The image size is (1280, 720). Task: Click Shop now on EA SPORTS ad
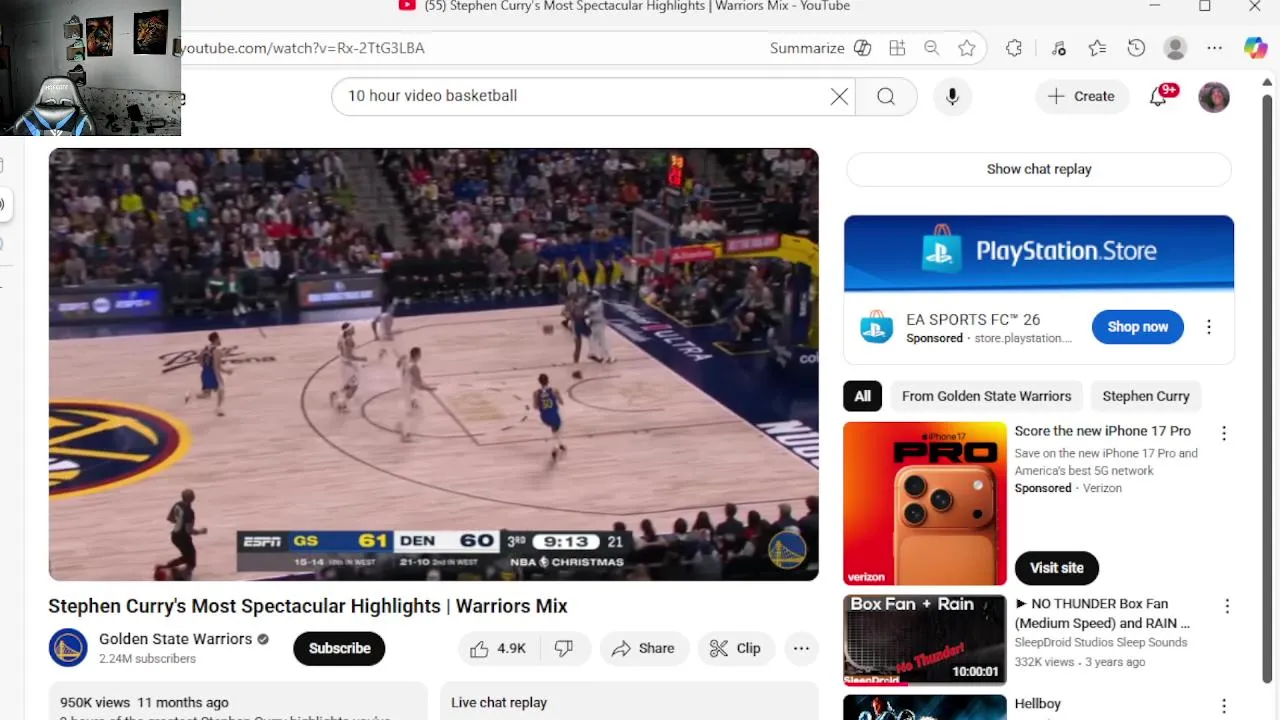(x=1137, y=327)
